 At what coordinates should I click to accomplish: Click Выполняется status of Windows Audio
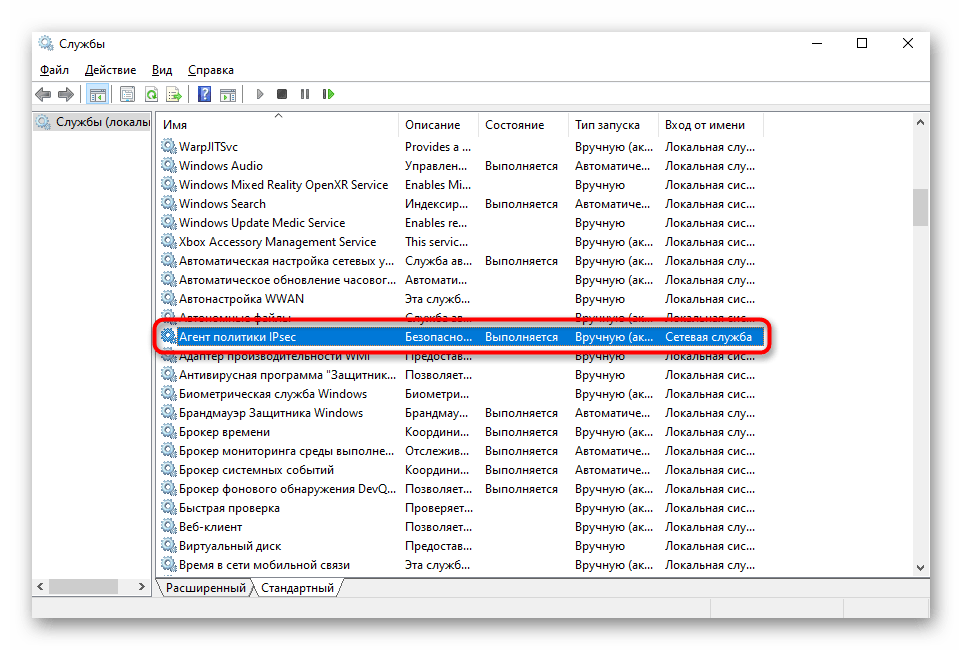[x=521, y=166]
